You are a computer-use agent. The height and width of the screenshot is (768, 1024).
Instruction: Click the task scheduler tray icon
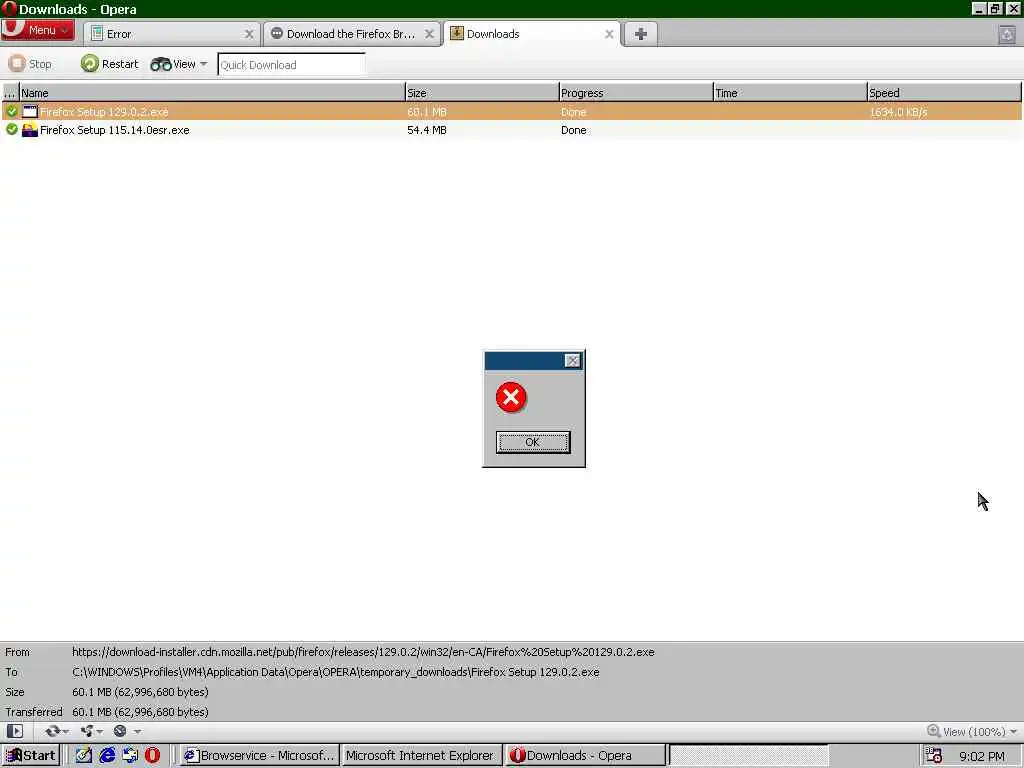click(x=934, y=756)
